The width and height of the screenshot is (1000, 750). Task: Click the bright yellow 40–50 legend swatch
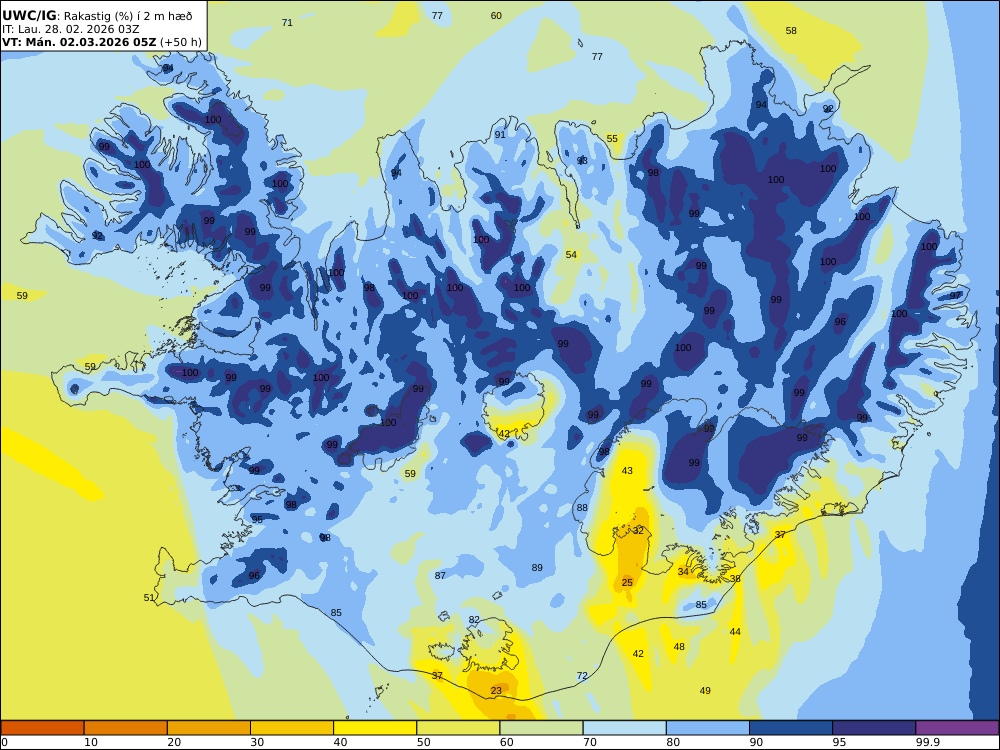click(375, 728)
